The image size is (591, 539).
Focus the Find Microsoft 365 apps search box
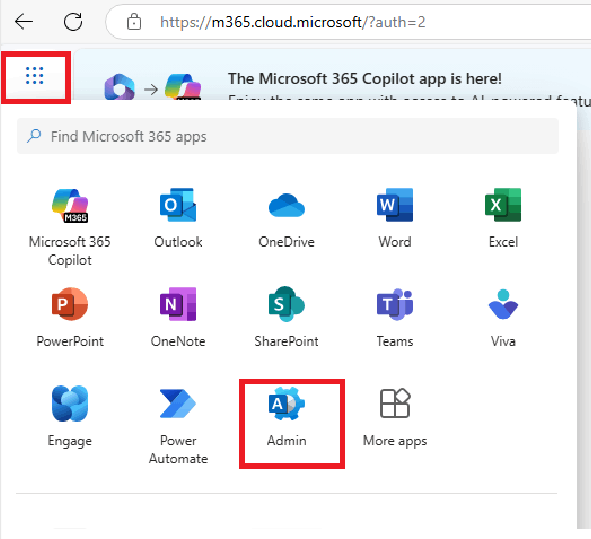(288, 136)
